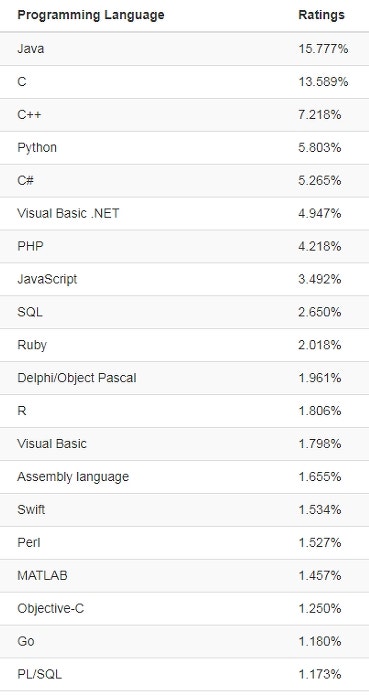Click the Perl language name
This screenshot has width=369, height=695.
click(29, 543)
